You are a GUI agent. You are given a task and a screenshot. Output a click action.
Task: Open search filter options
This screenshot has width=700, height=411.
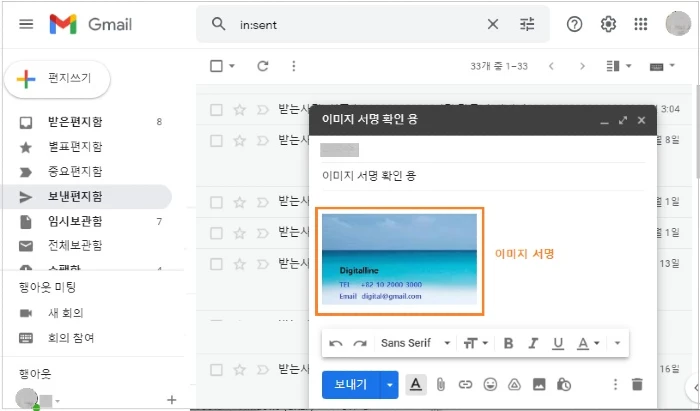tap(527, 24)
